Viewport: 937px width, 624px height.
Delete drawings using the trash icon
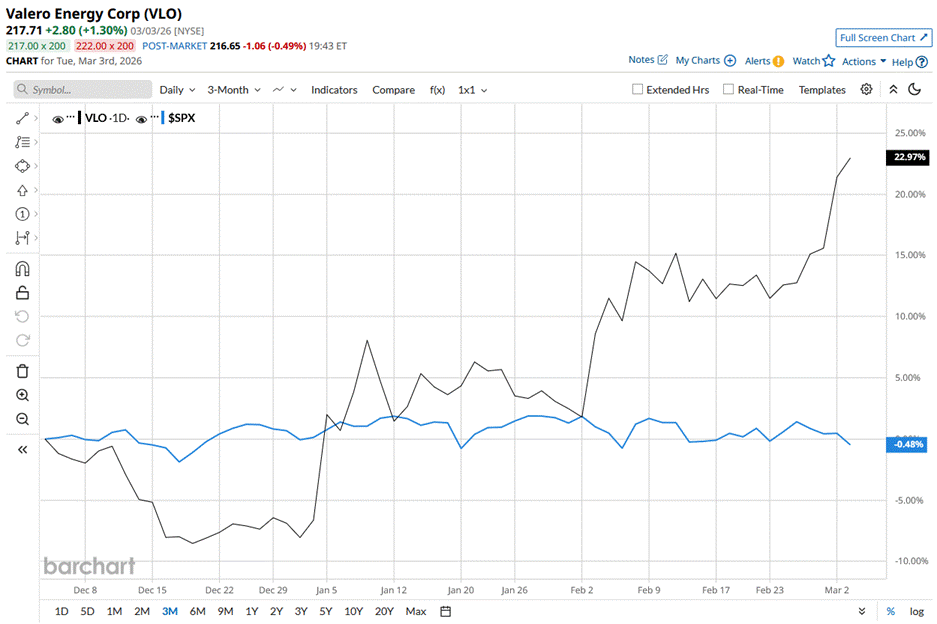pyautogui.click(x=22, y=370)
